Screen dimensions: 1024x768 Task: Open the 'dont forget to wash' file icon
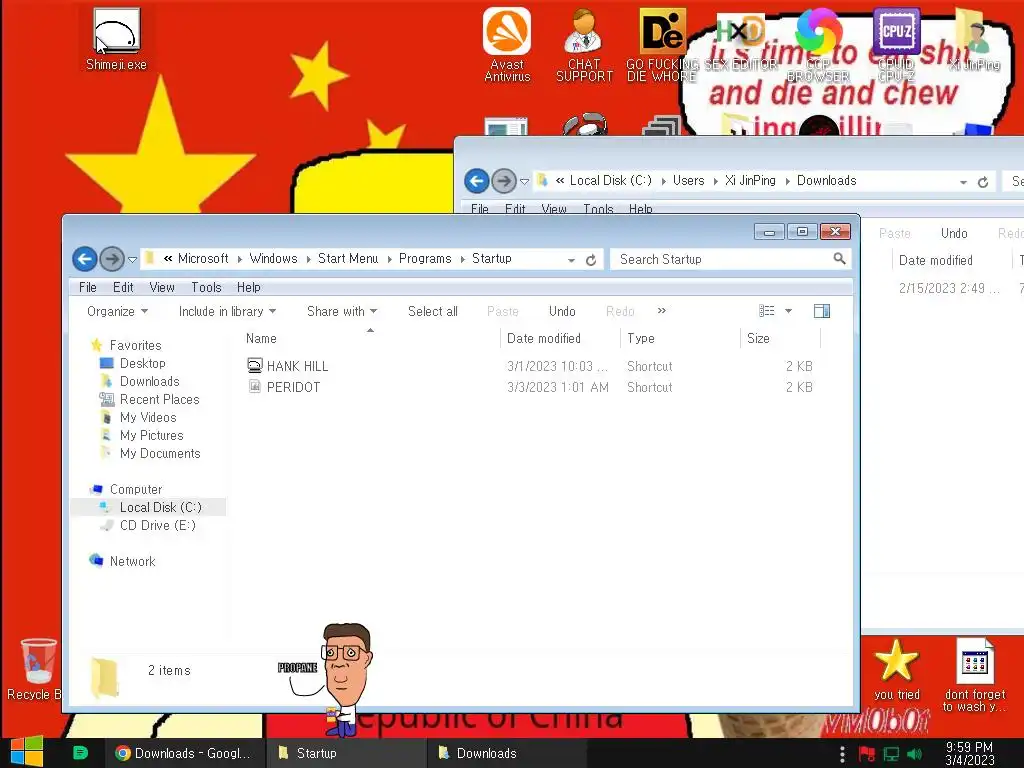coord(974,675)
